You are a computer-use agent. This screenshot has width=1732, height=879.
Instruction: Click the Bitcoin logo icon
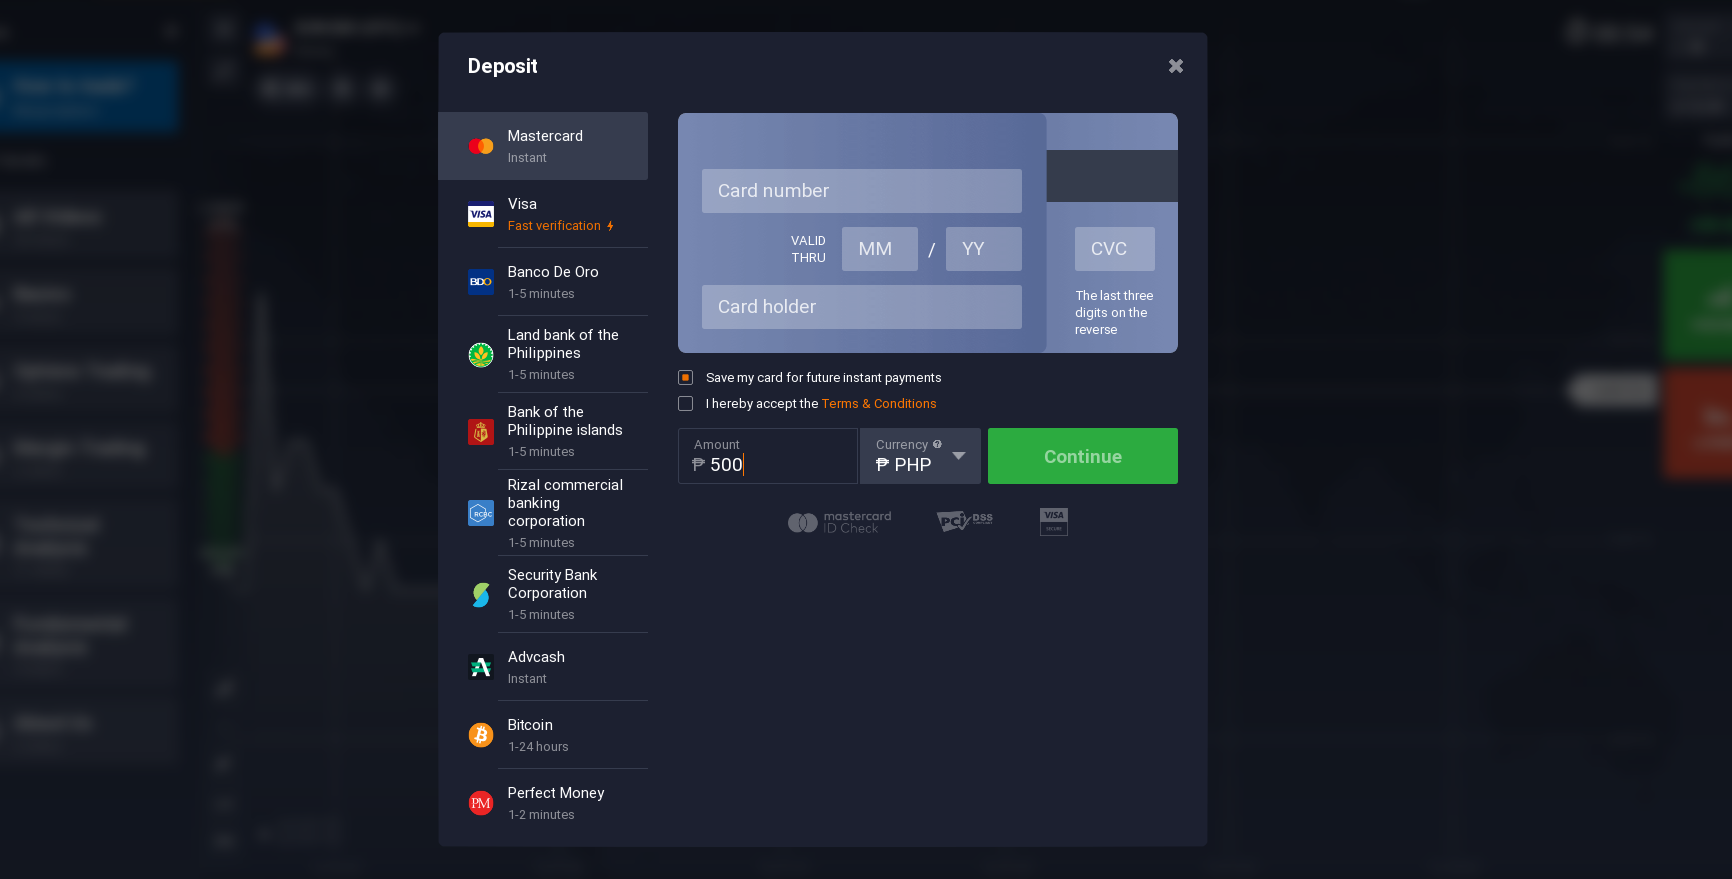pyautogui.click(x=481, y=735)
